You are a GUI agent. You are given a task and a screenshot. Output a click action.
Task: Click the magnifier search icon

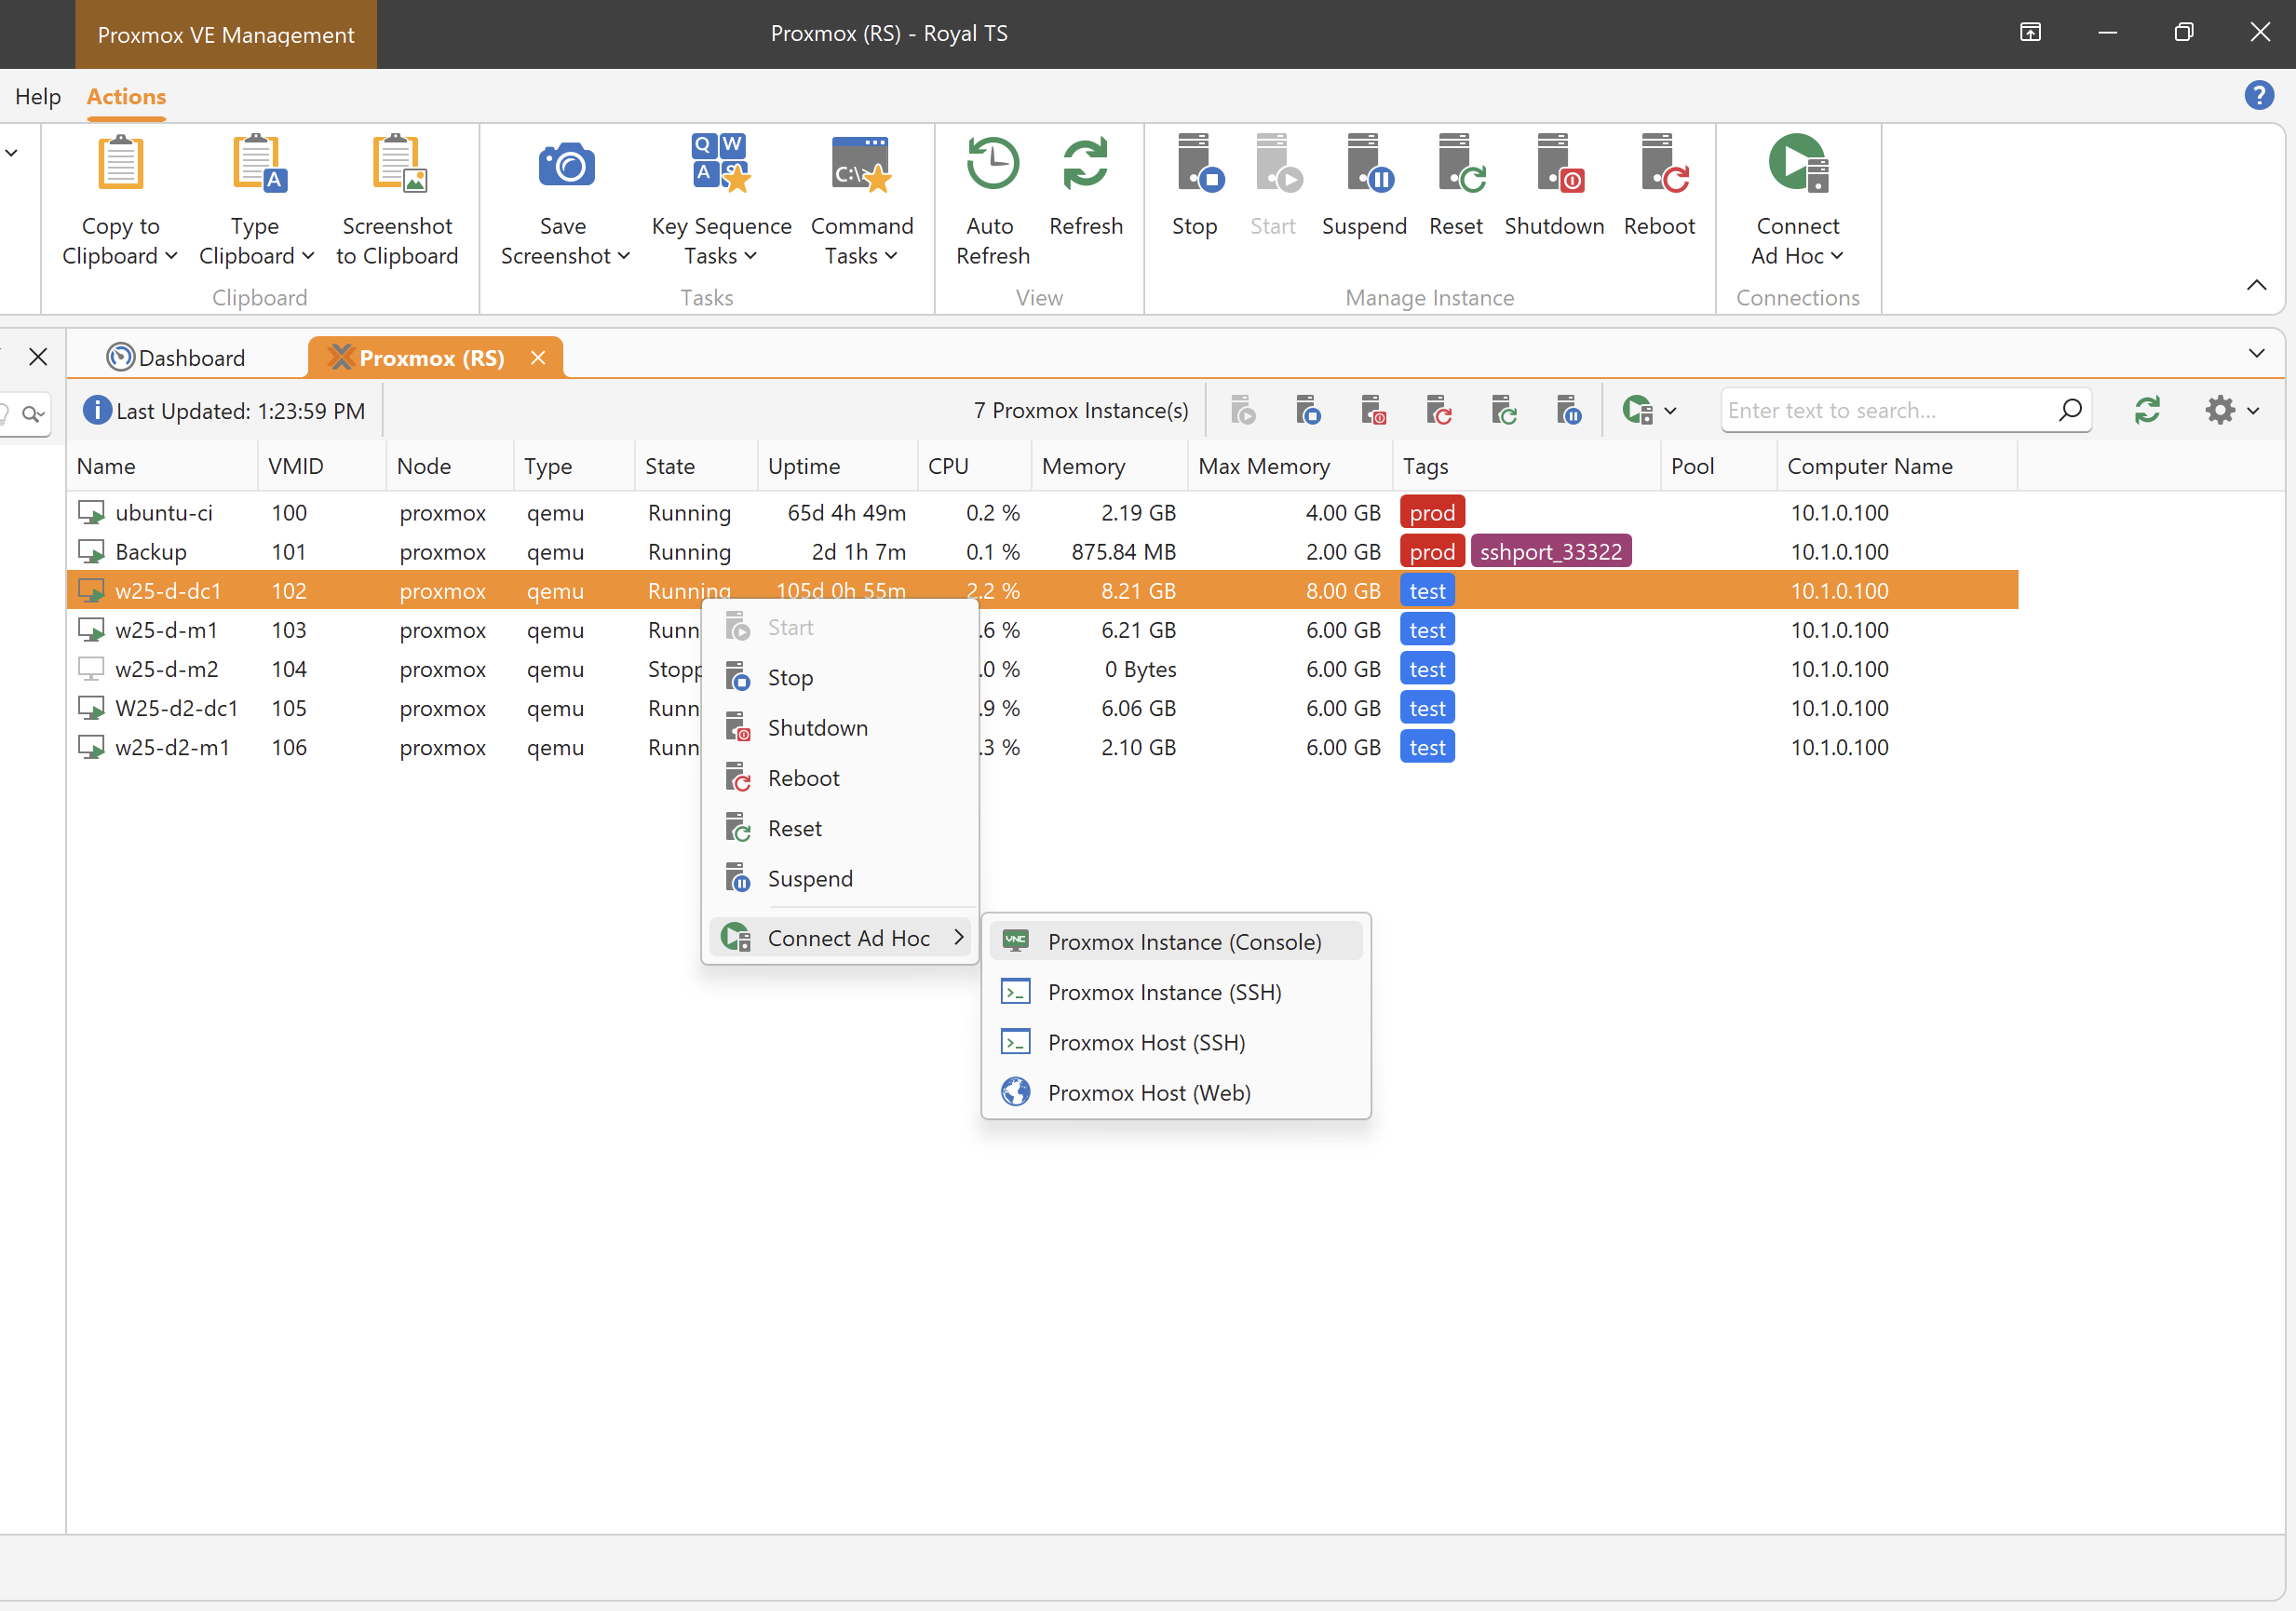pos(2070,410)
